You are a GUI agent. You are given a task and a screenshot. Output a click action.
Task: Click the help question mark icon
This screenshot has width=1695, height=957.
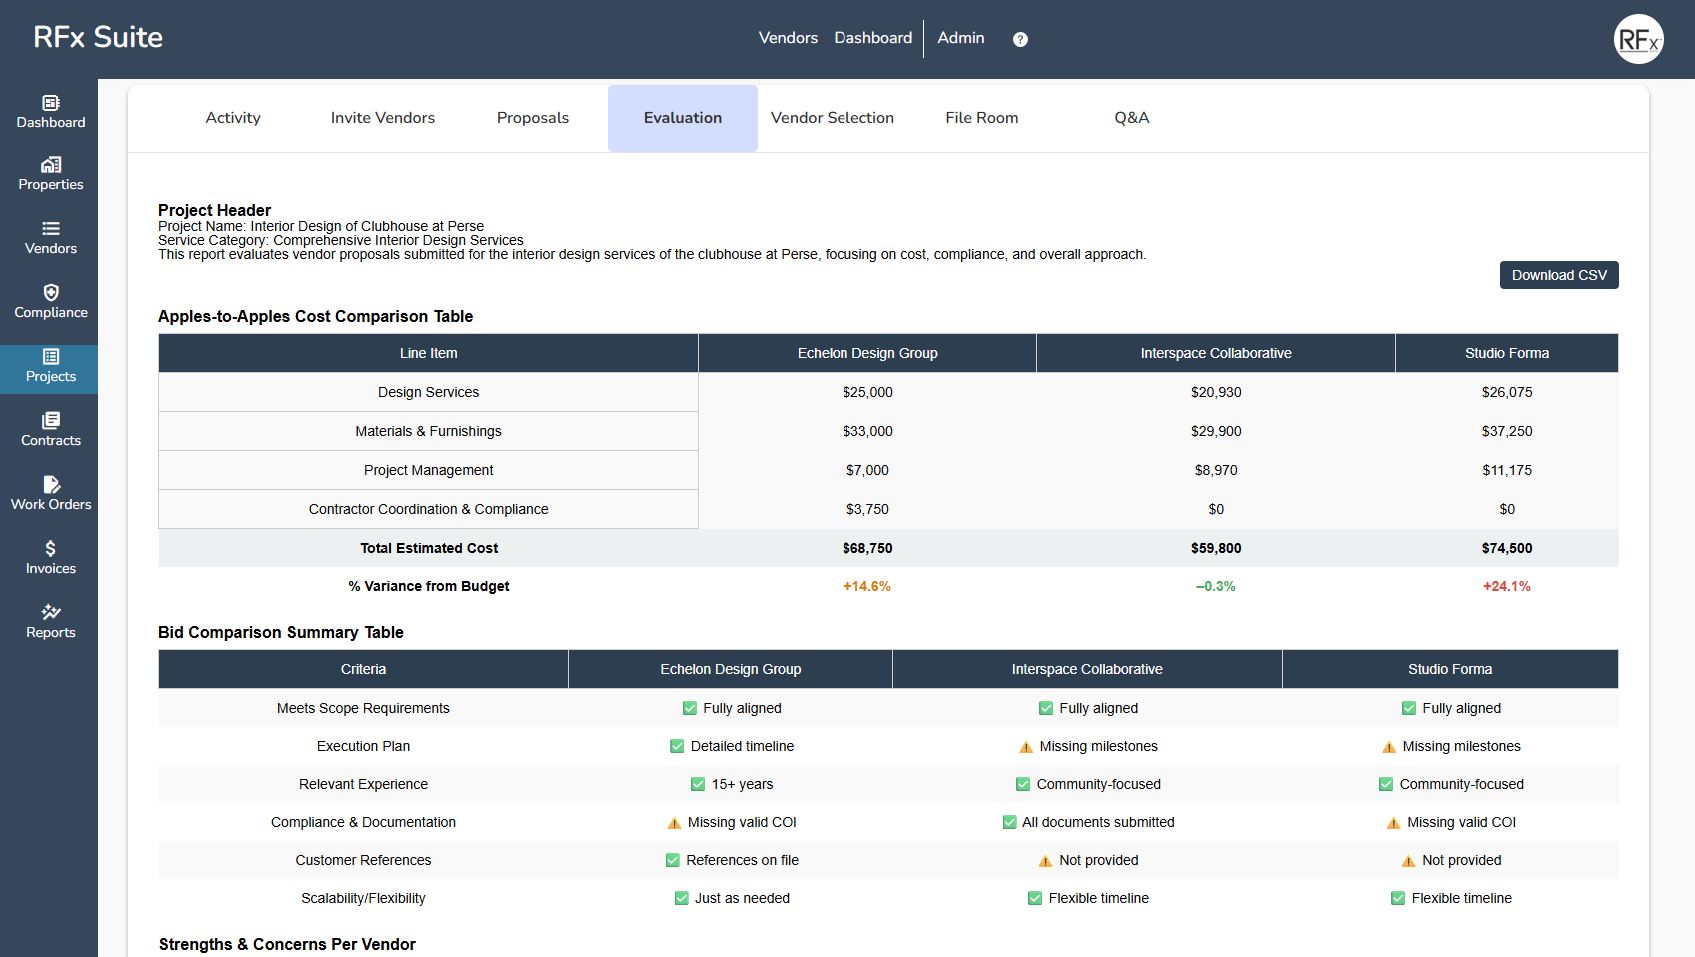[x=1020, y=39]
